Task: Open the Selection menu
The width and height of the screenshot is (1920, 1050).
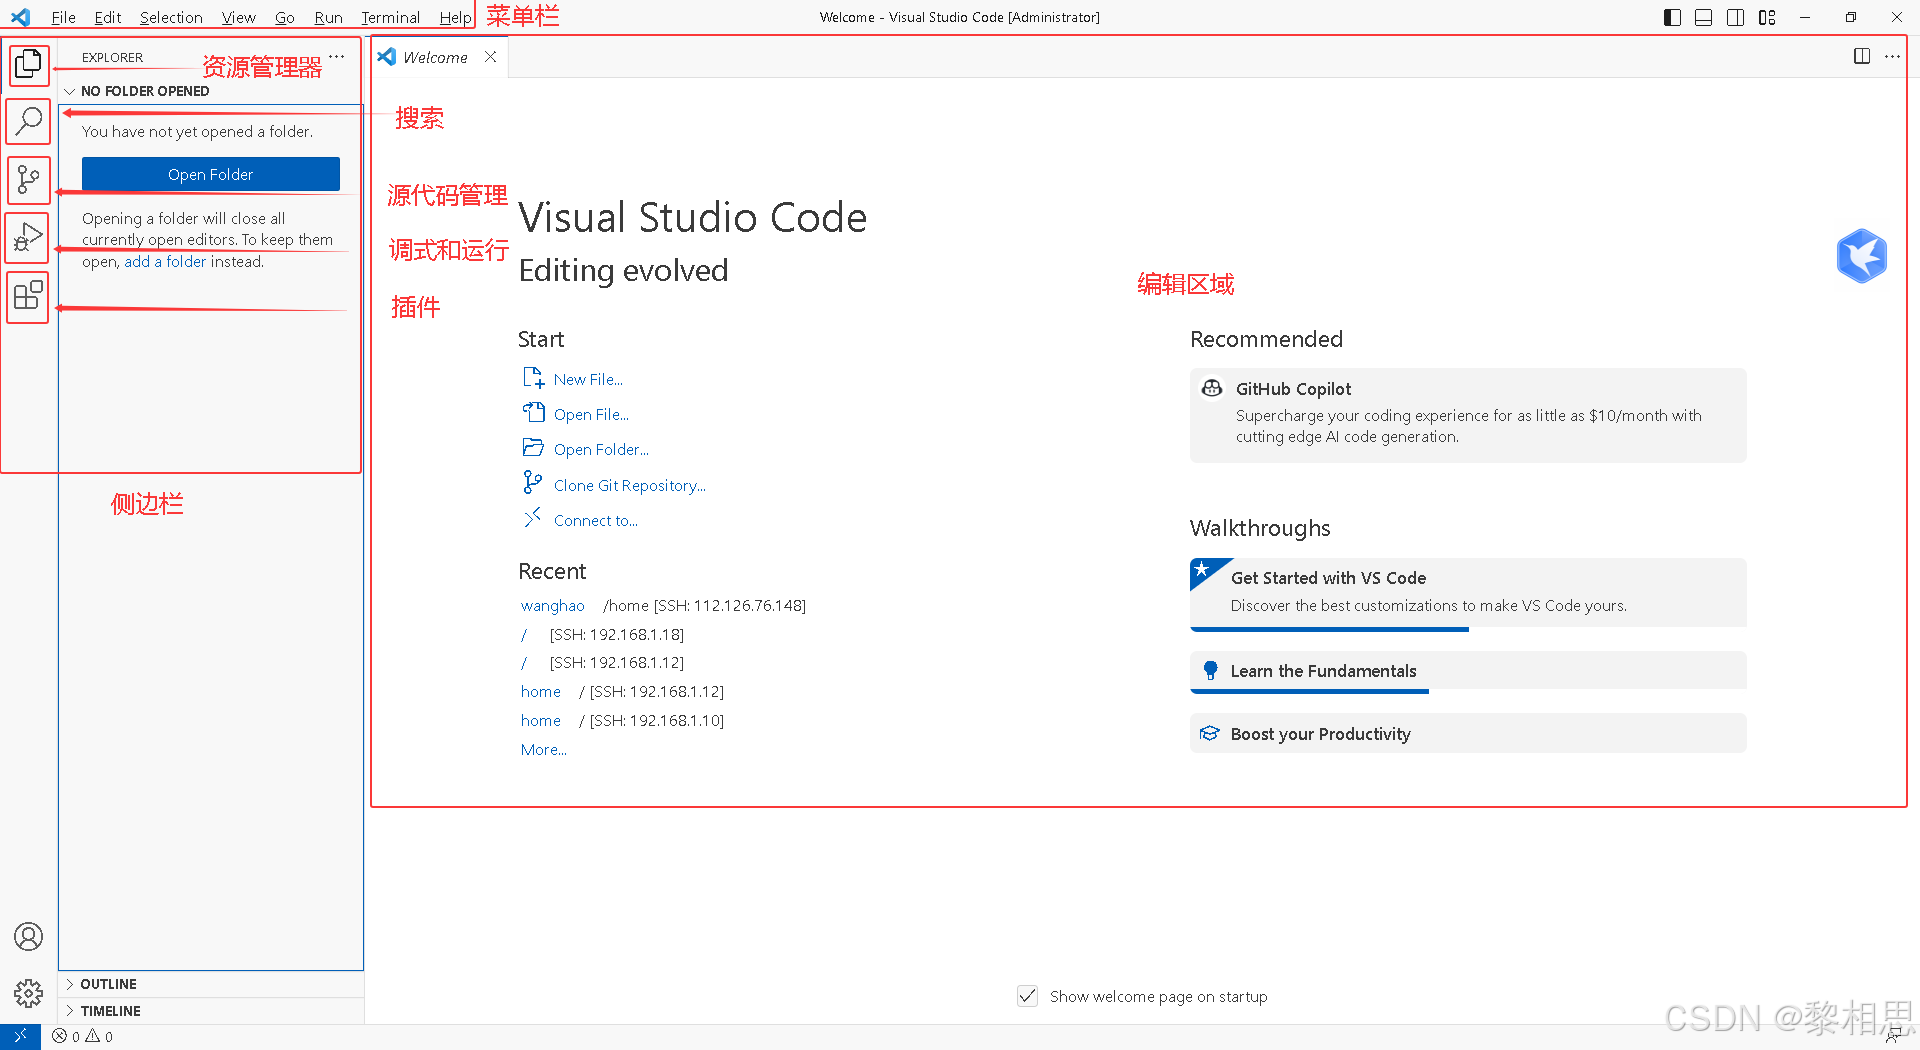Action: coord(171,17)
